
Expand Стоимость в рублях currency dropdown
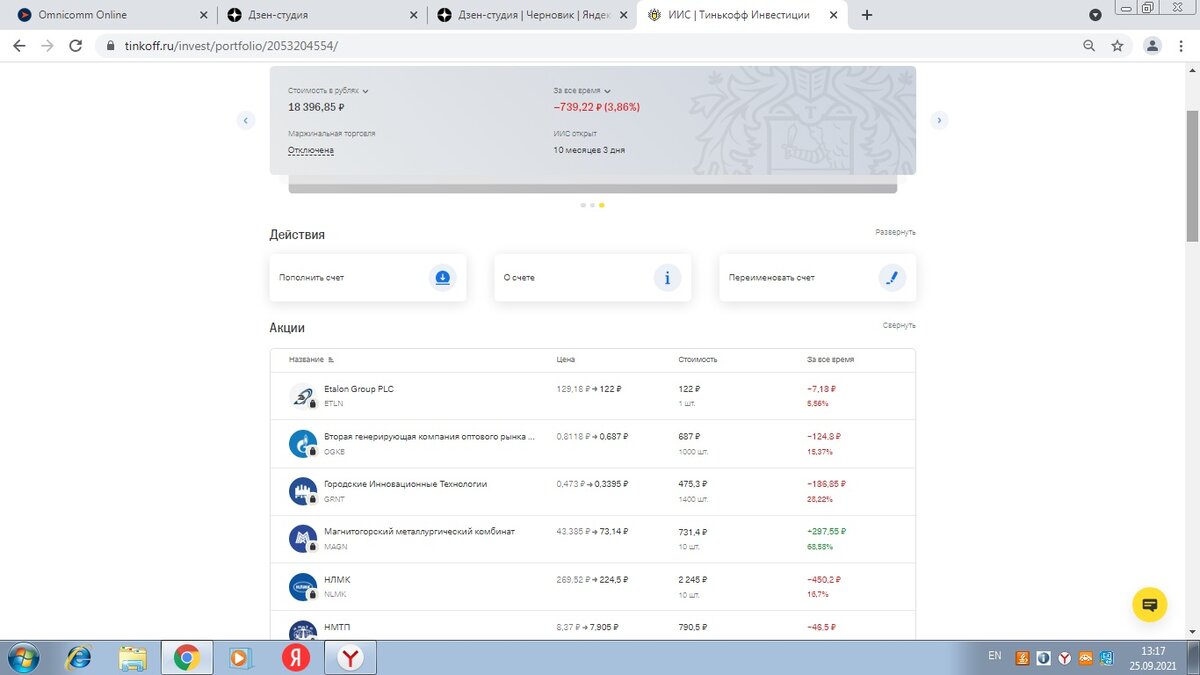(328, 90)
